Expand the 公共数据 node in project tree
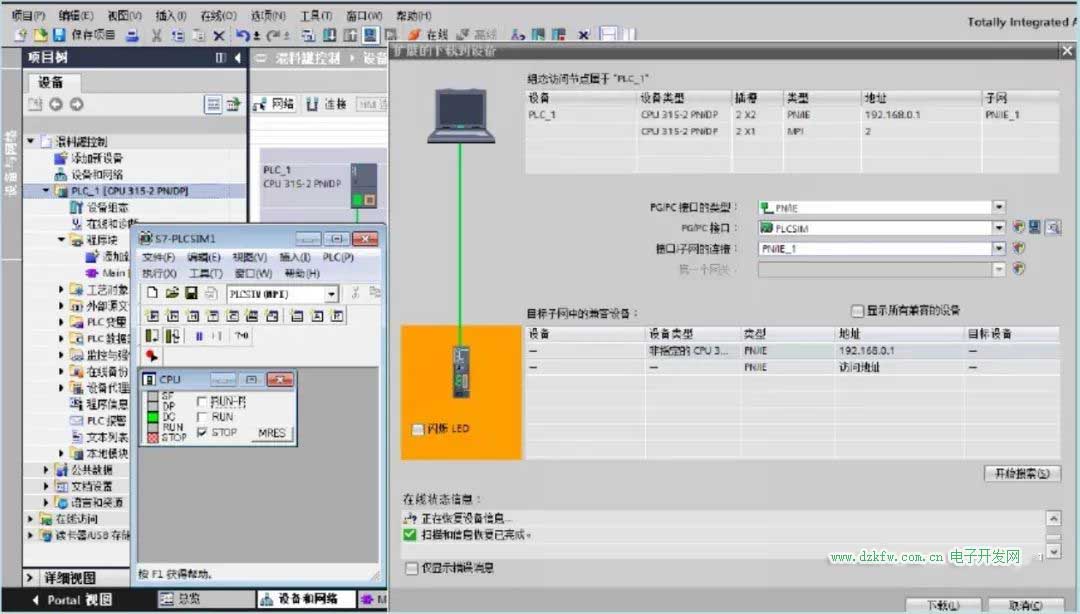 (46, 470)
